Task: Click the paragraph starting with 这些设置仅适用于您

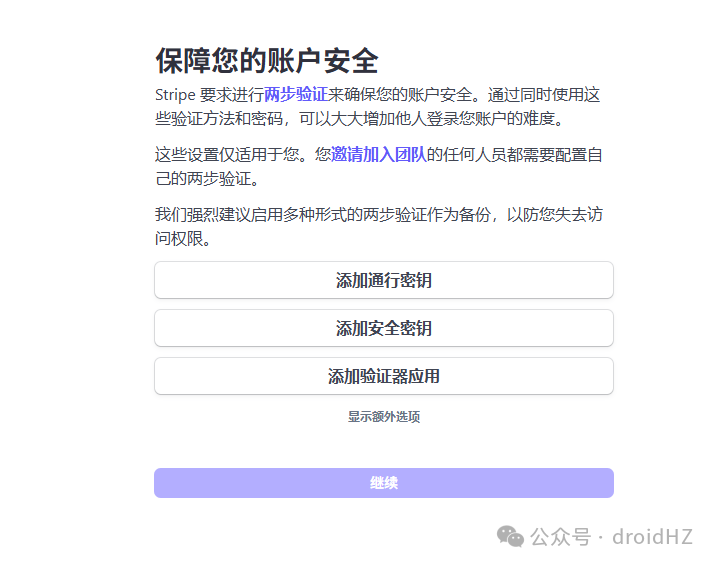Action: pos(379,167)
